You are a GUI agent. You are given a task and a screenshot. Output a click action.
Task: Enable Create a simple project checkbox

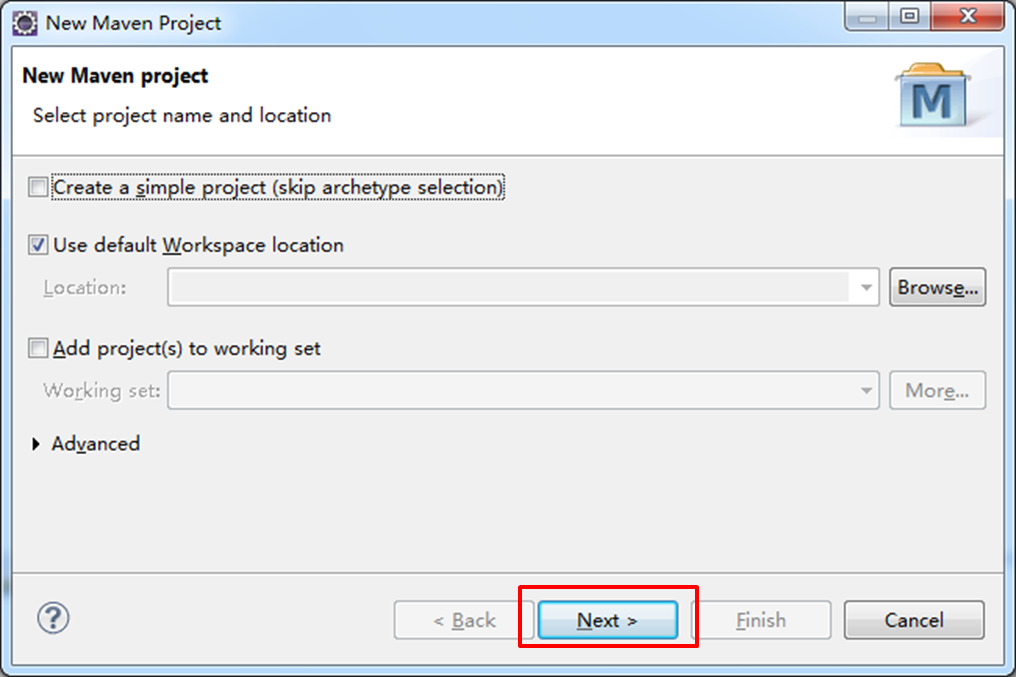pyautogui.click(x=38, y=187)
